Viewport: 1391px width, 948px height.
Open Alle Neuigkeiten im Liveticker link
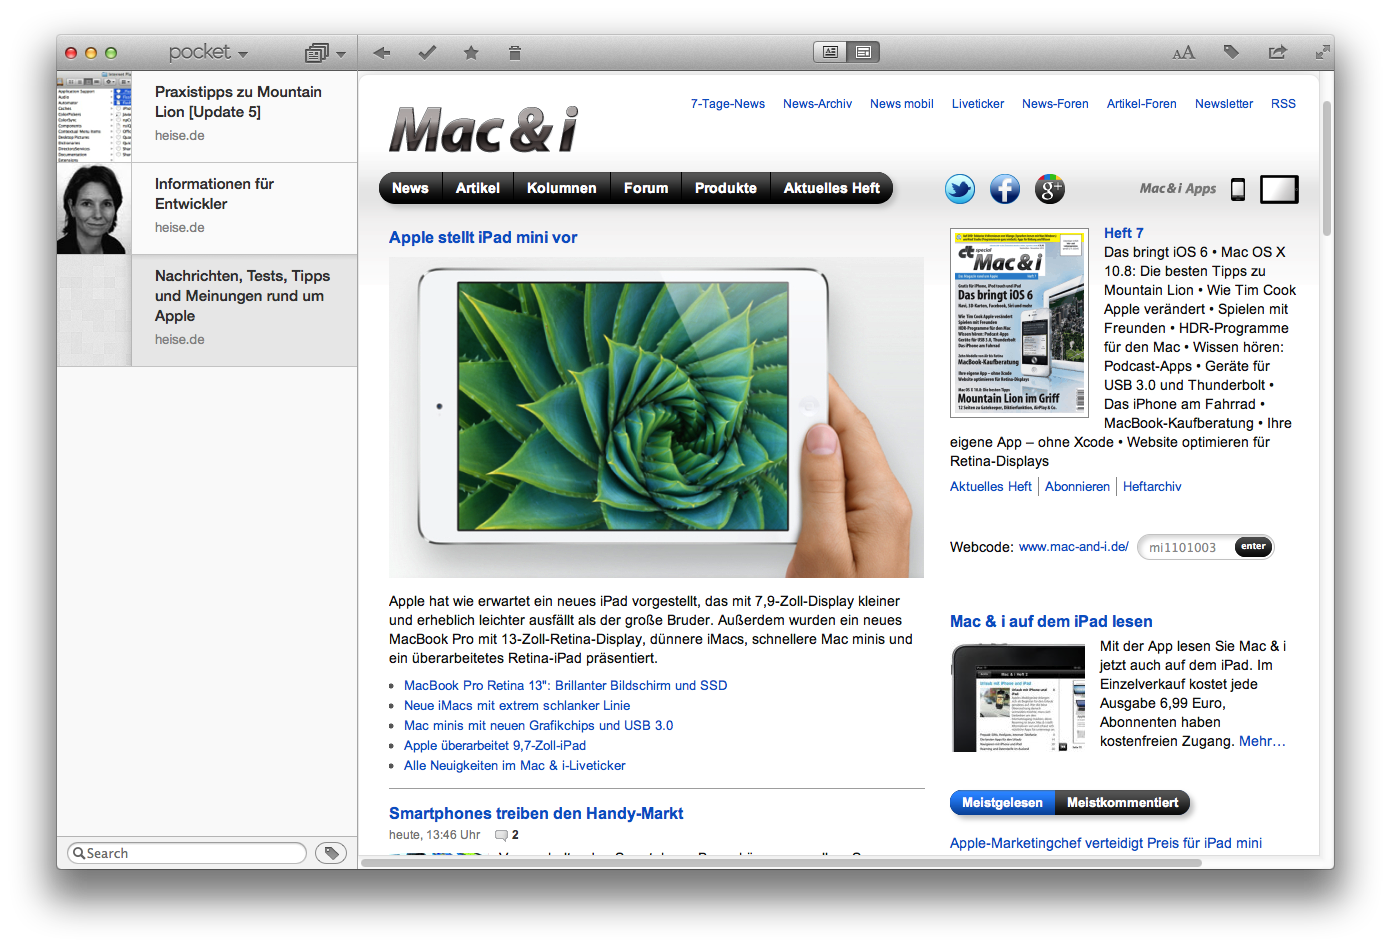515,766
